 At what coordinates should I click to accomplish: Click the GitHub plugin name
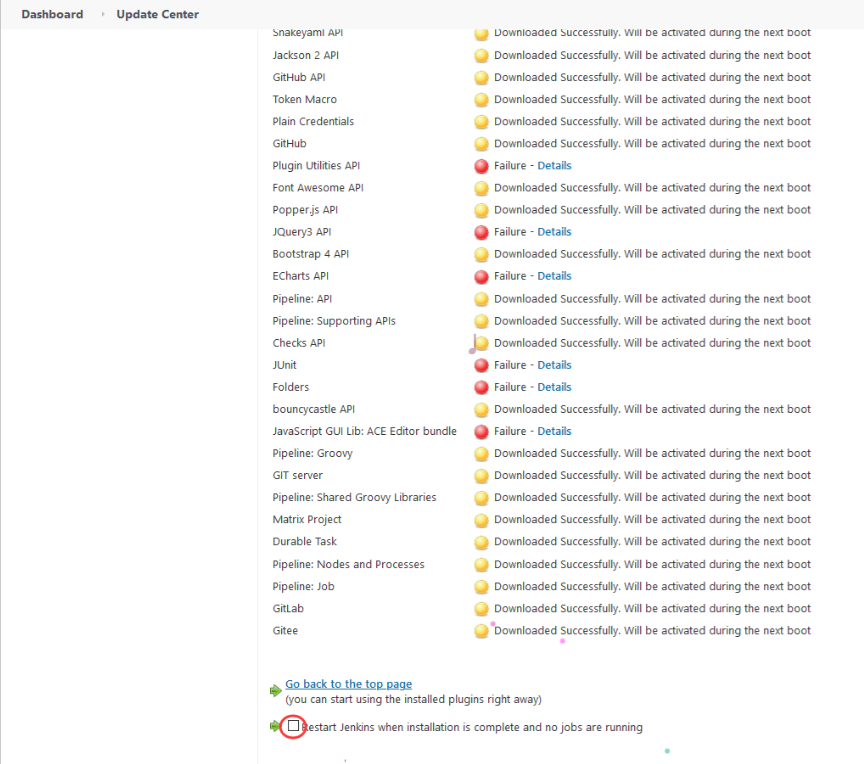click(289, 143)
